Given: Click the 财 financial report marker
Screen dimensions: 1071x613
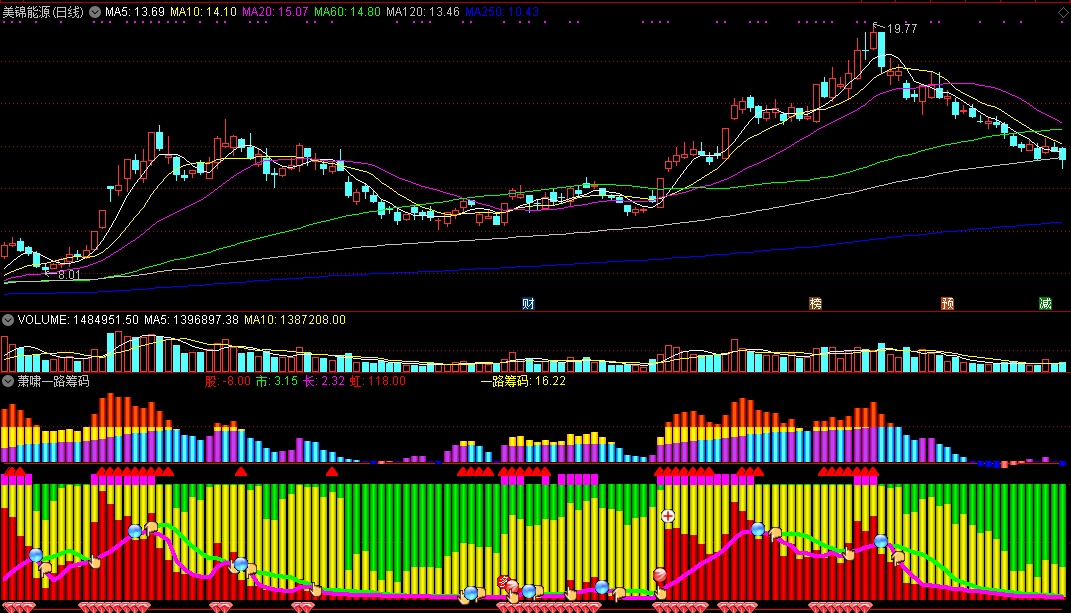Looking at the screenshot, I should (528, 303).
